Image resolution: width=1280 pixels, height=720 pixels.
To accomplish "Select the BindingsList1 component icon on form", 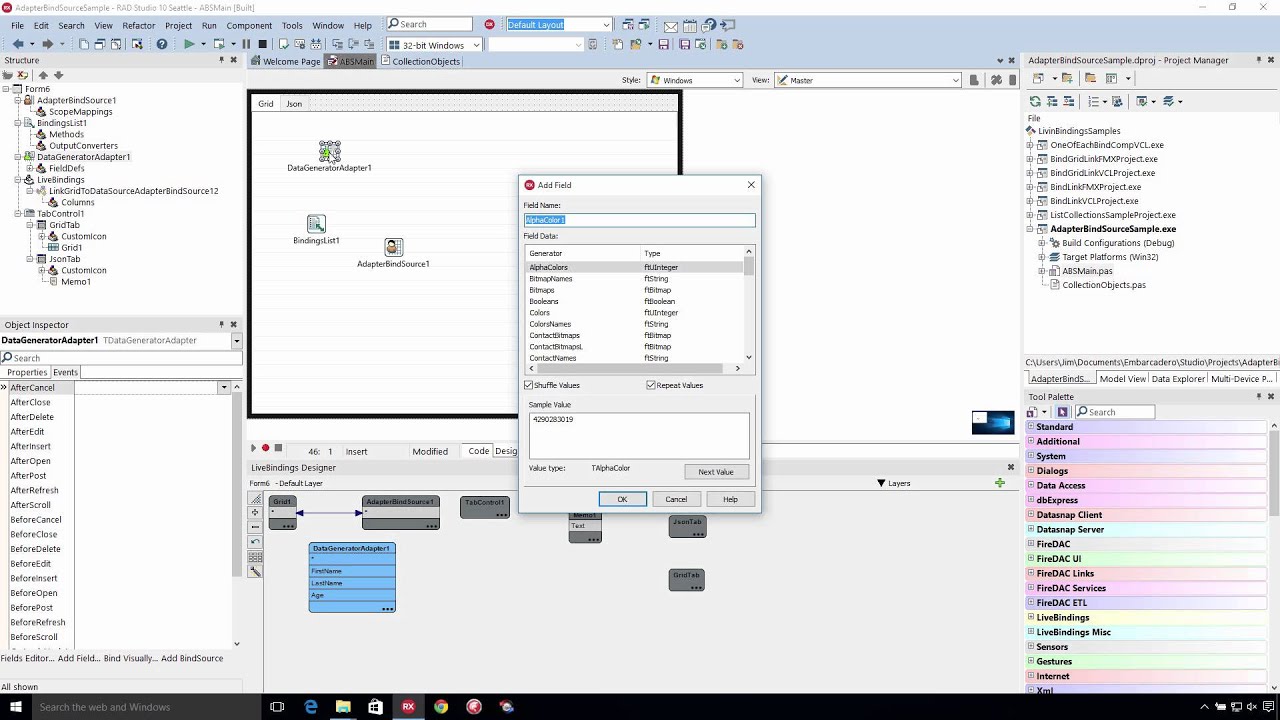I will pos(316,224).
